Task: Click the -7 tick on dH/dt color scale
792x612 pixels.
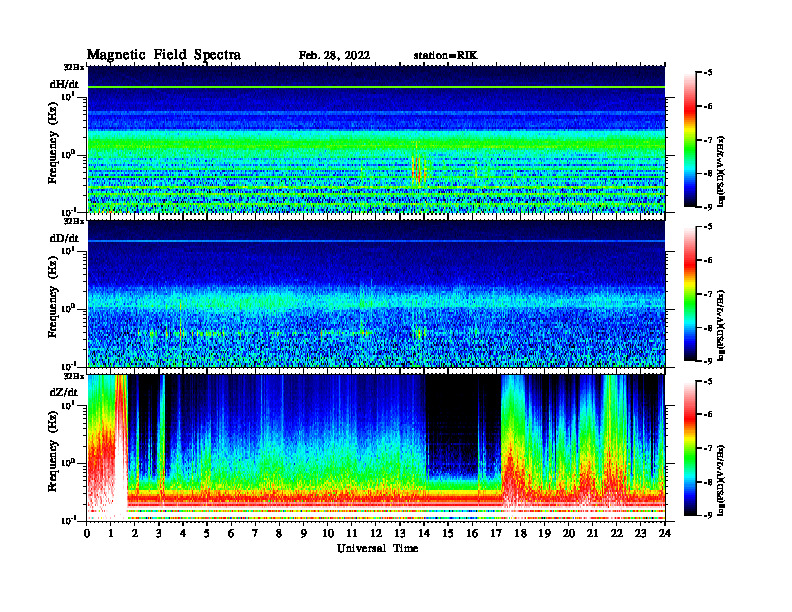Action: pos(708,140)
